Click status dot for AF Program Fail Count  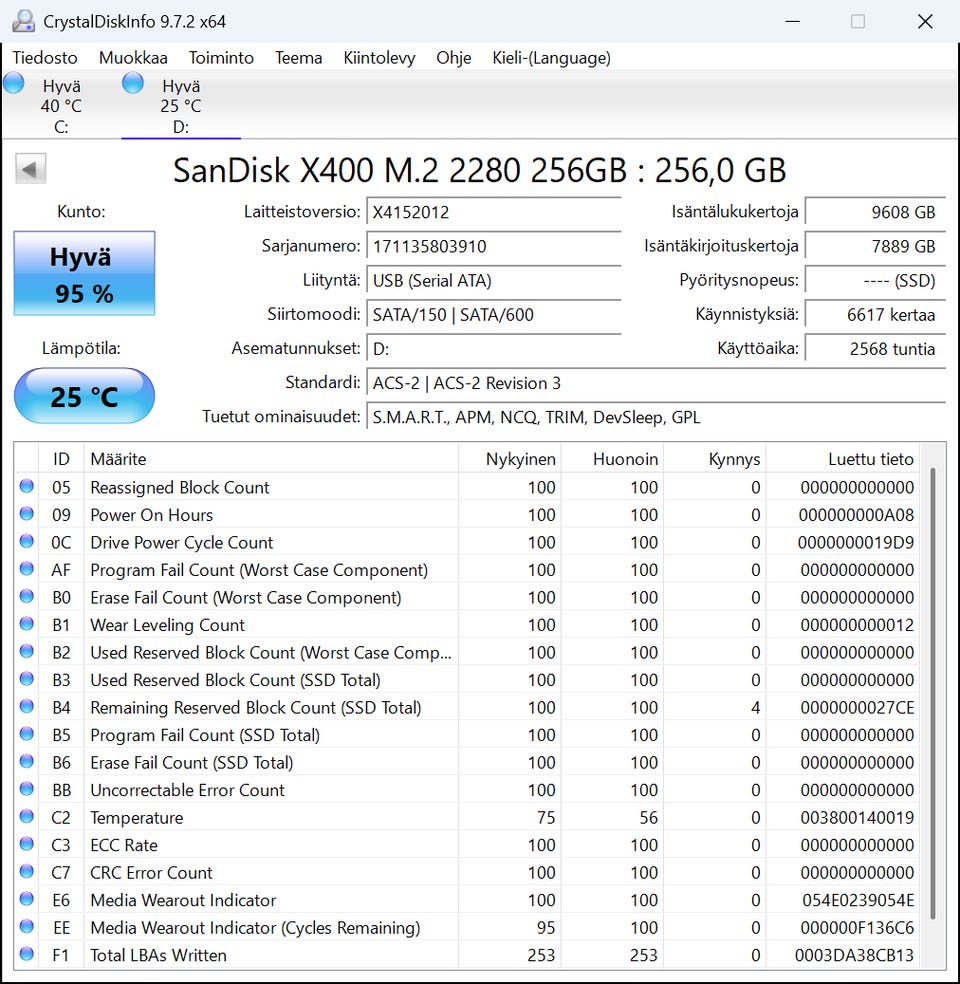26,569
